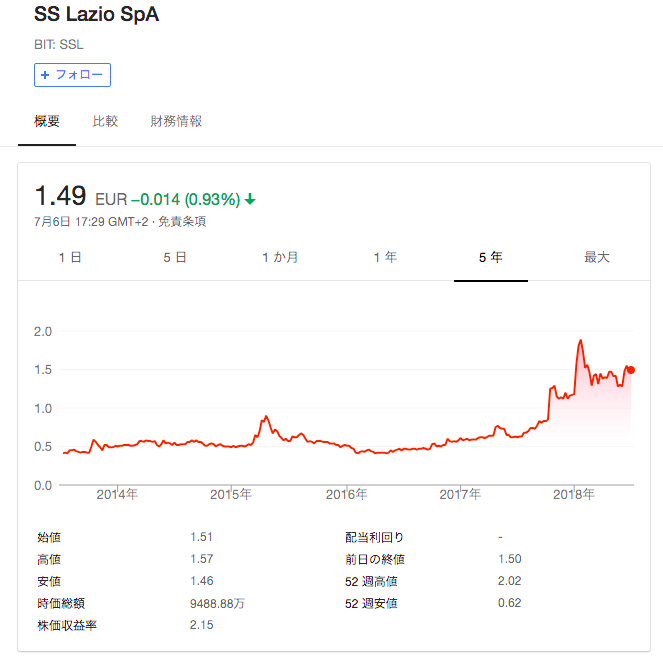Screen dimensions: 663x659
Task: Click the 52 週高値 label
Action: 371,581
